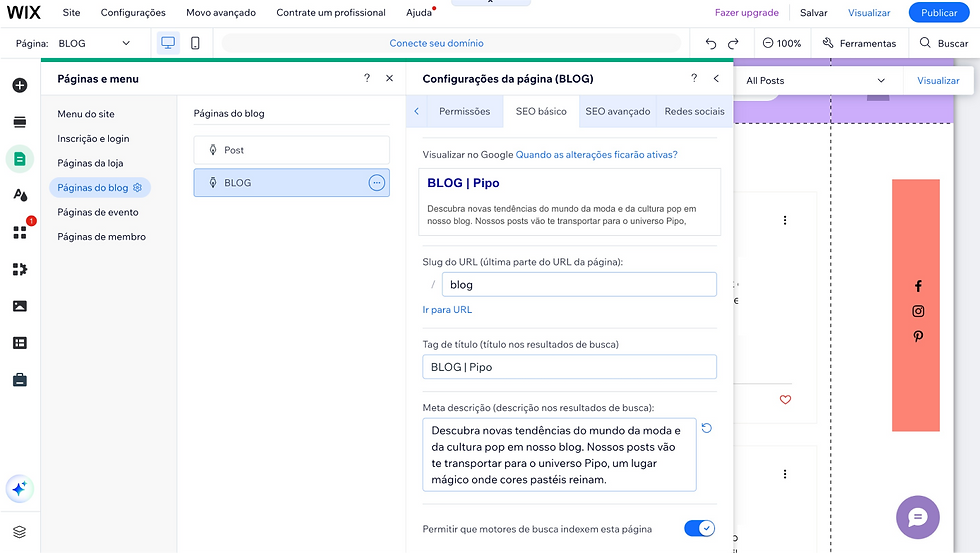Open the Página BLOG dropdown

(94, 43)
